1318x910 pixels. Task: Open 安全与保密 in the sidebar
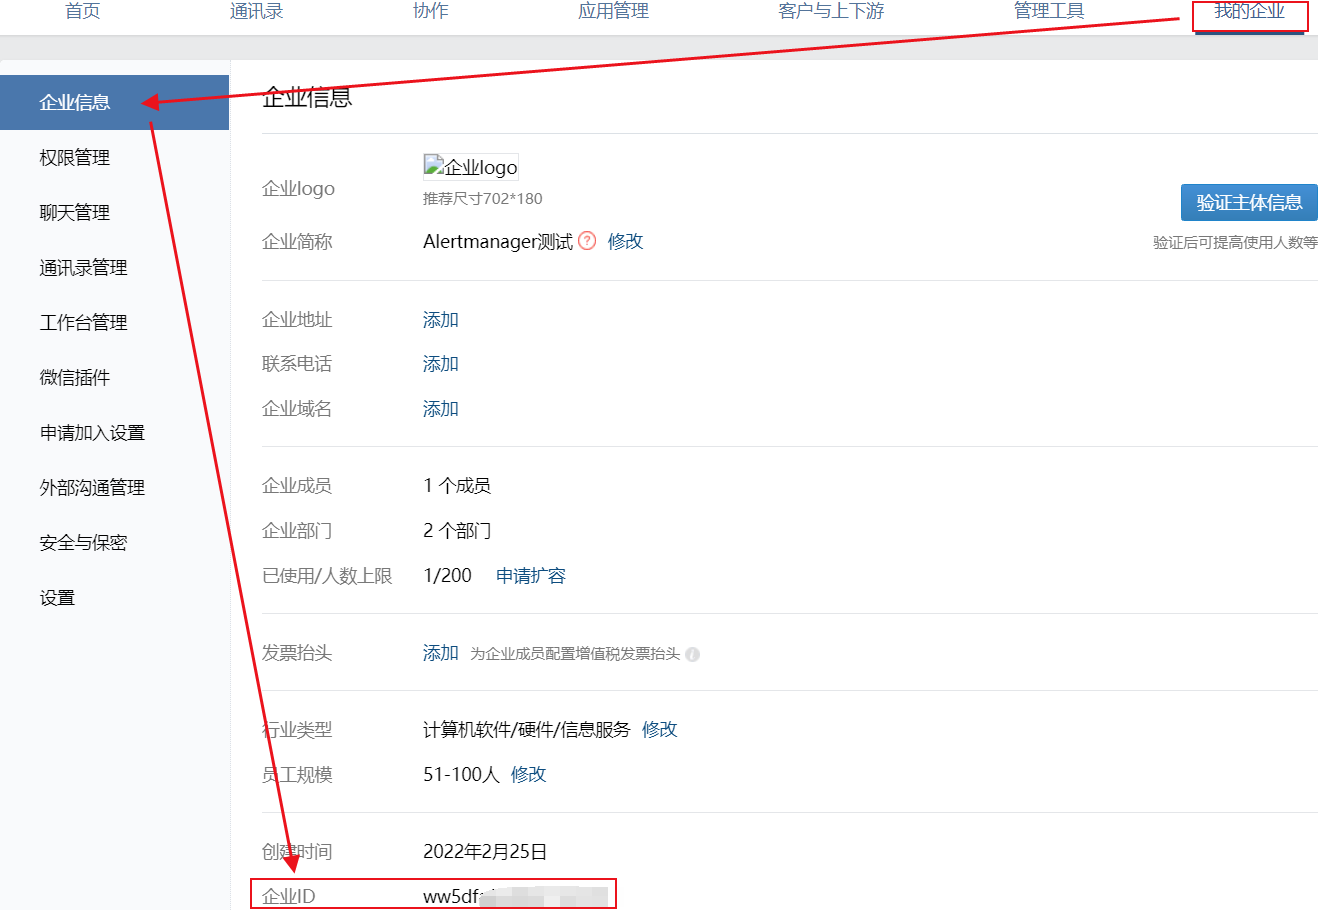84,542
